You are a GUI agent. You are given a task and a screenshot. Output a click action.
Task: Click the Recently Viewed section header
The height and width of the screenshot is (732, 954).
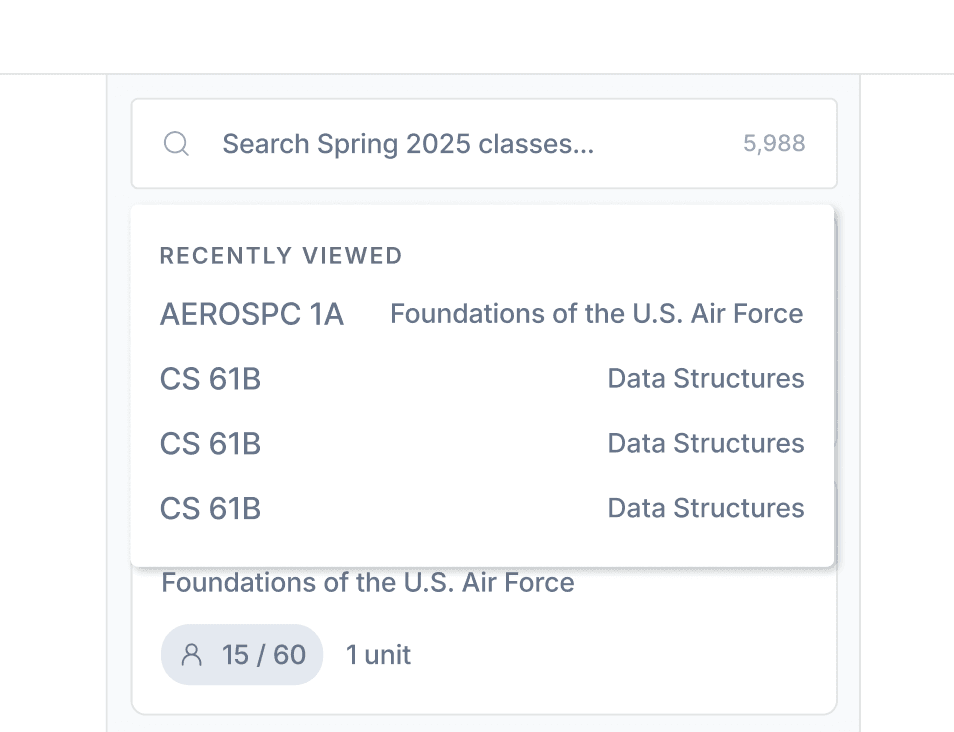[281, 256]
